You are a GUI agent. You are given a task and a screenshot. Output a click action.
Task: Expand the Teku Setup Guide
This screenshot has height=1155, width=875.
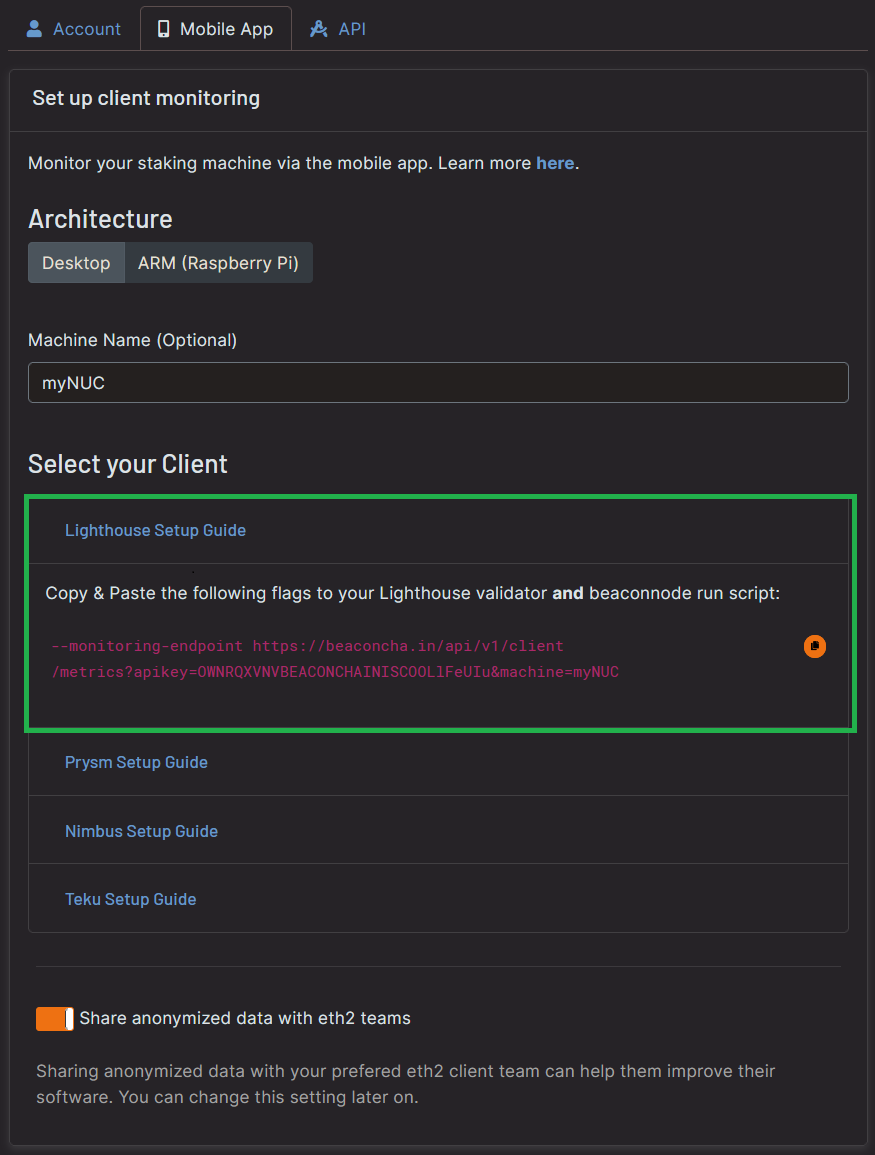tap(130, 898)
